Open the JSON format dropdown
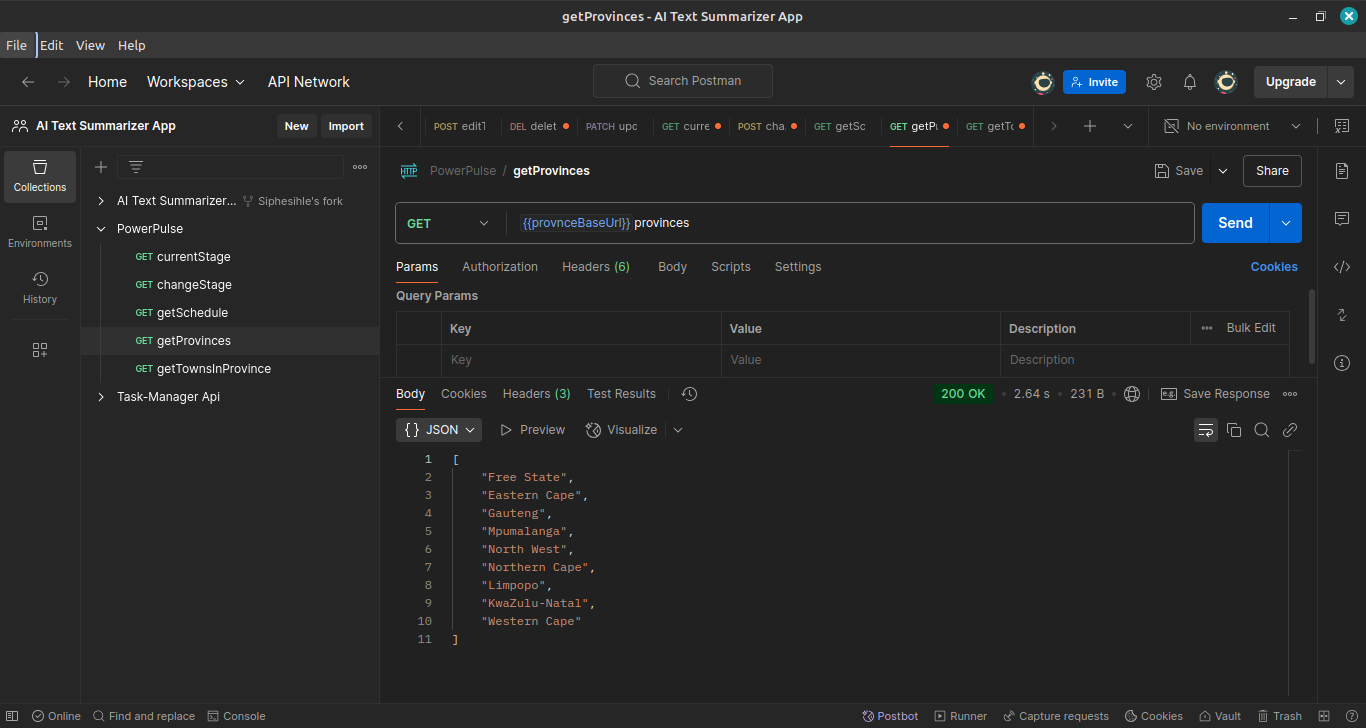 tap(439, 430)
